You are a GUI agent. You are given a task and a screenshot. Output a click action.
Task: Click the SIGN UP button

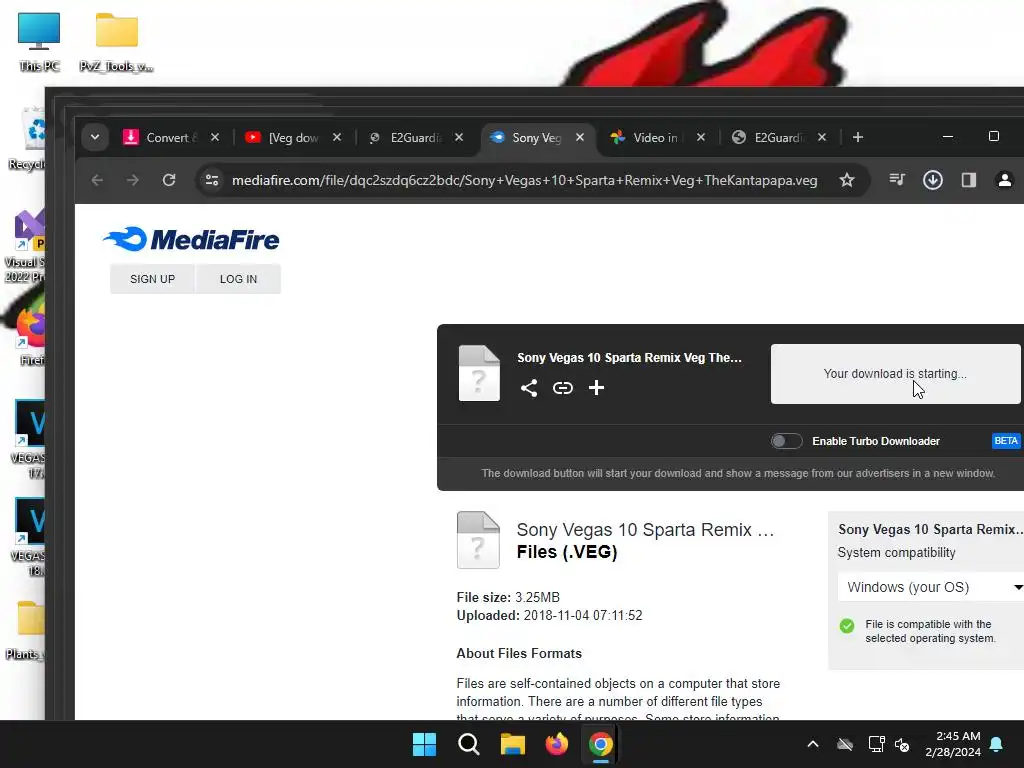[x=152, y=279]
